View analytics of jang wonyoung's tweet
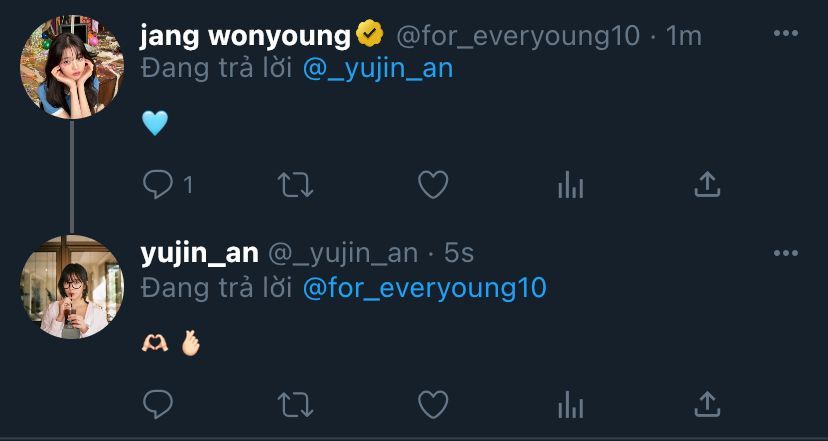The width and height of the screenshot is (828, 441). (x=570, y=185)
